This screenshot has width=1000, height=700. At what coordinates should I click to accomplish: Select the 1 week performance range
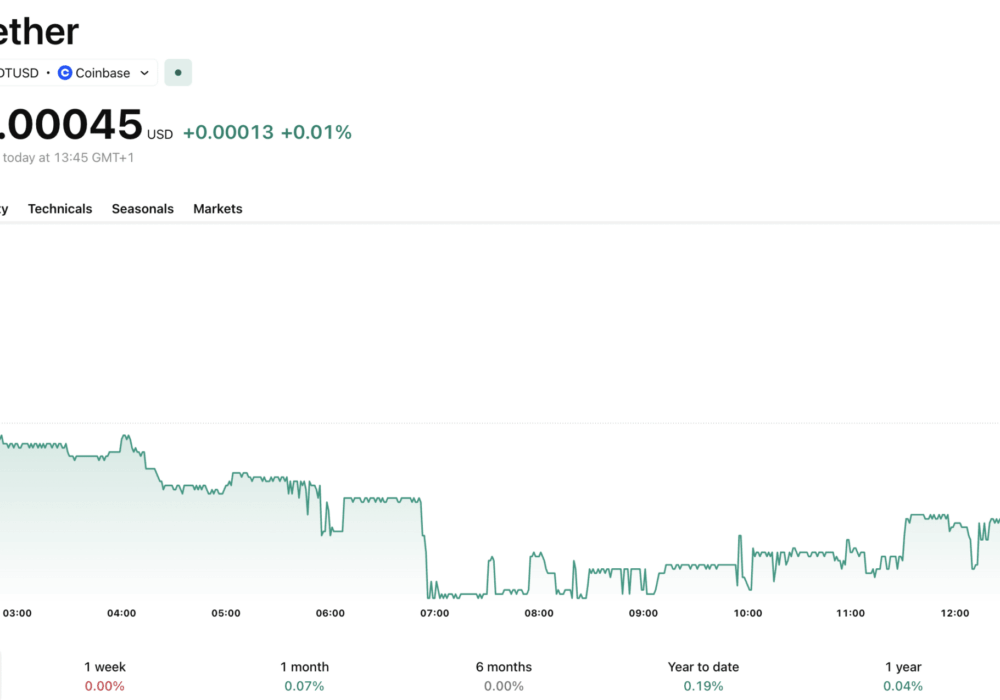click(105, 676)
